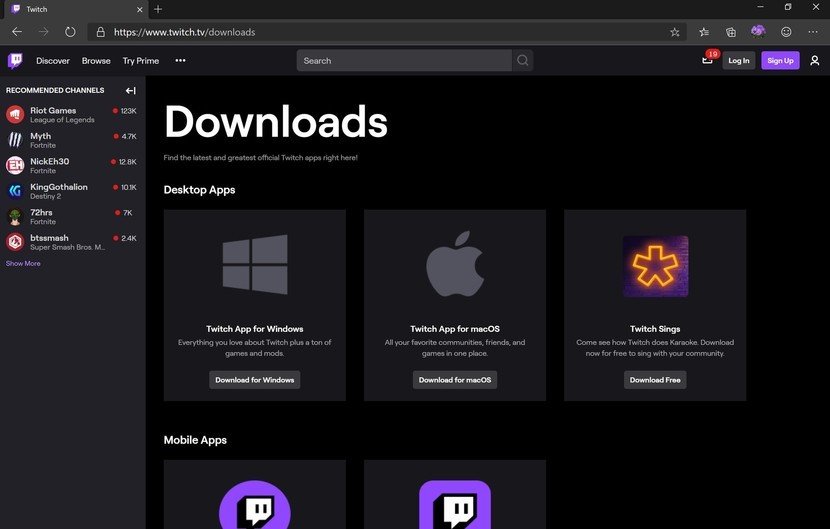The height and width of the screenshot is (529, 830).
Task: Click the purple Sign Up button
Action: (x=780, y=61)
